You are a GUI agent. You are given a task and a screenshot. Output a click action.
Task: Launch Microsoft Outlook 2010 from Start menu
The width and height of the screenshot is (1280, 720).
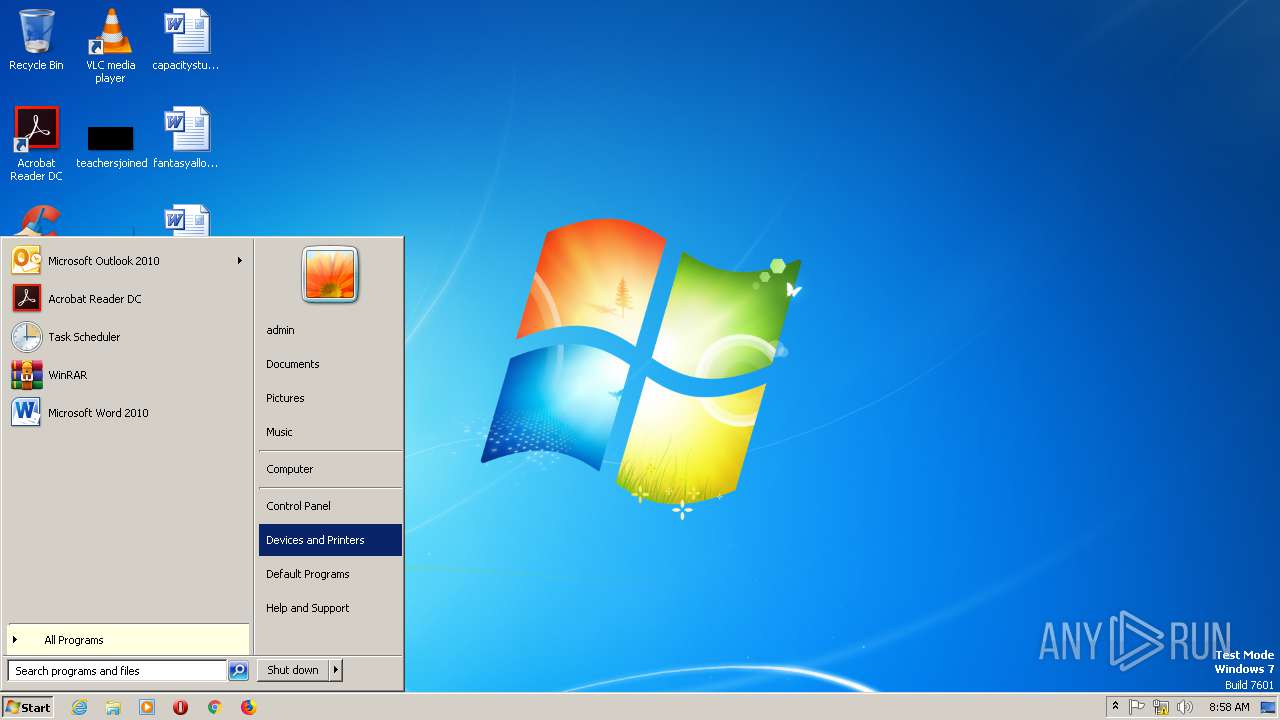[127, 261]
